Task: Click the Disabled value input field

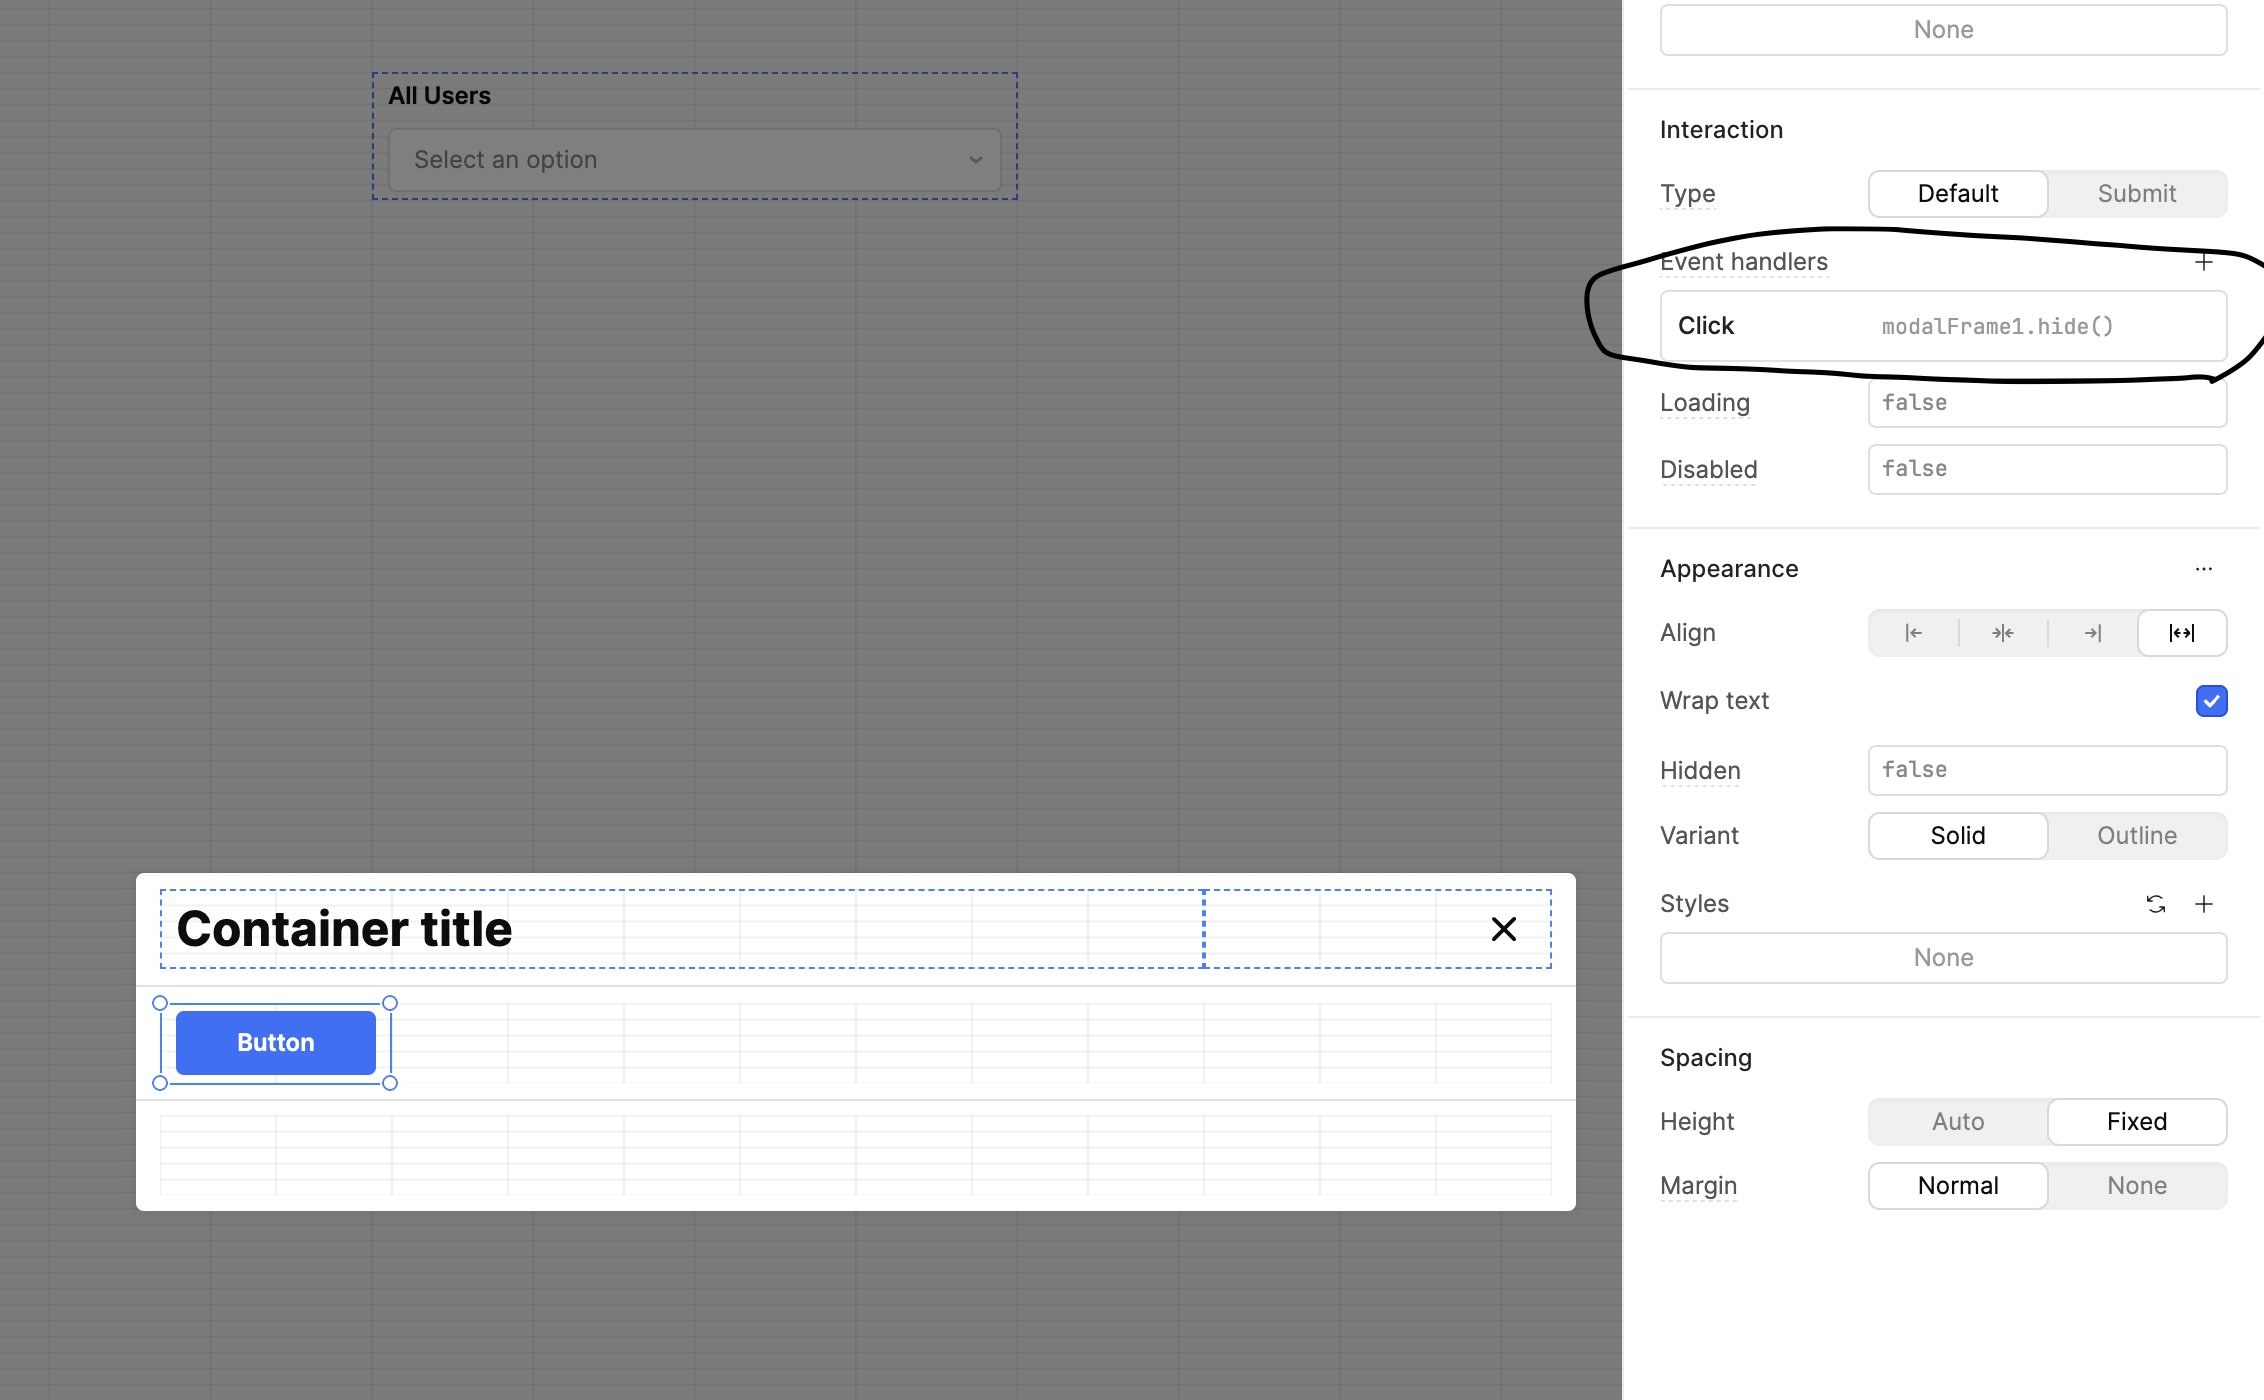Action: pyautogui.click(x=2046, y=469)
